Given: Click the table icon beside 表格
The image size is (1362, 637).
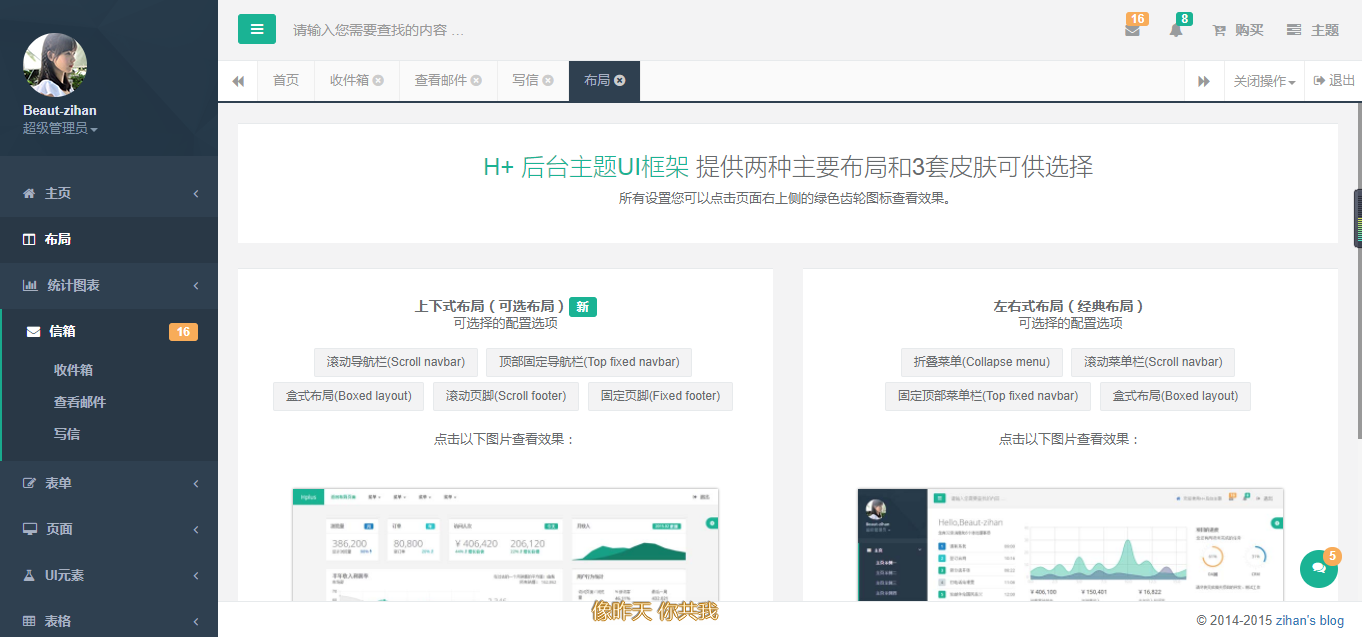Looking at the screenshot, I should (x=29, y=621).
